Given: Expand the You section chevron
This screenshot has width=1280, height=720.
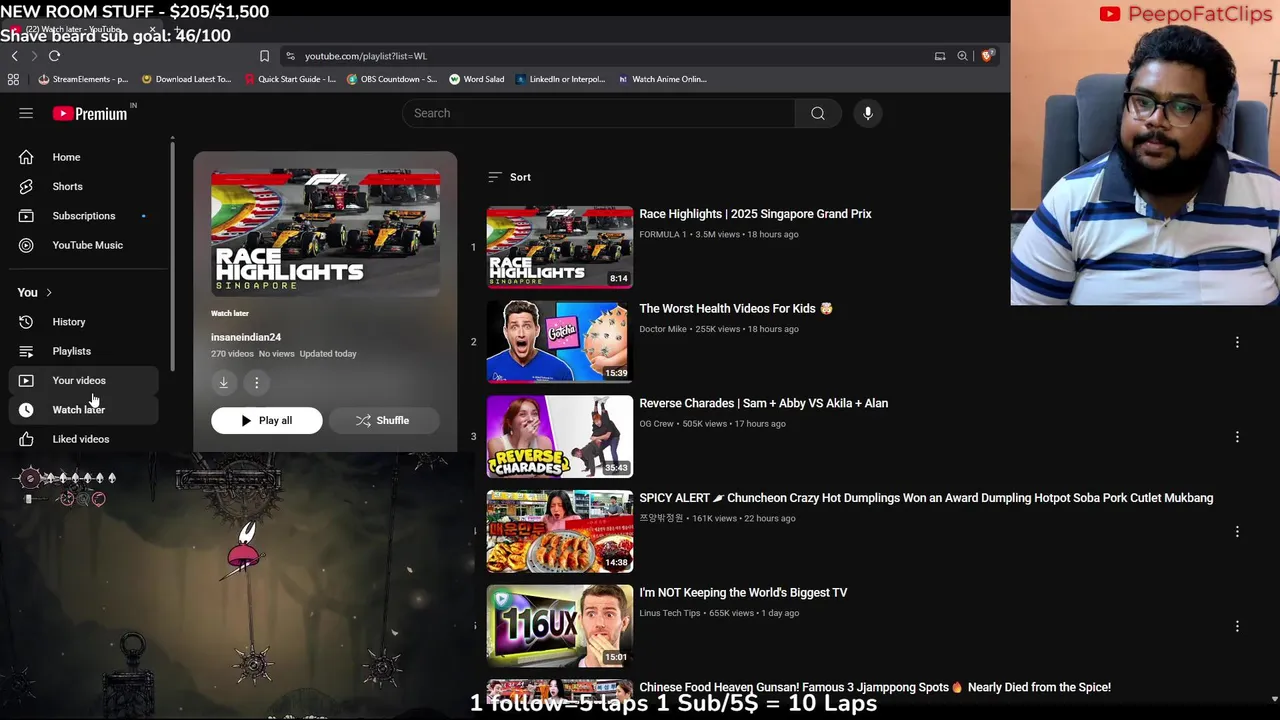Looking at the screenshot, I should [x=48, y=293].
